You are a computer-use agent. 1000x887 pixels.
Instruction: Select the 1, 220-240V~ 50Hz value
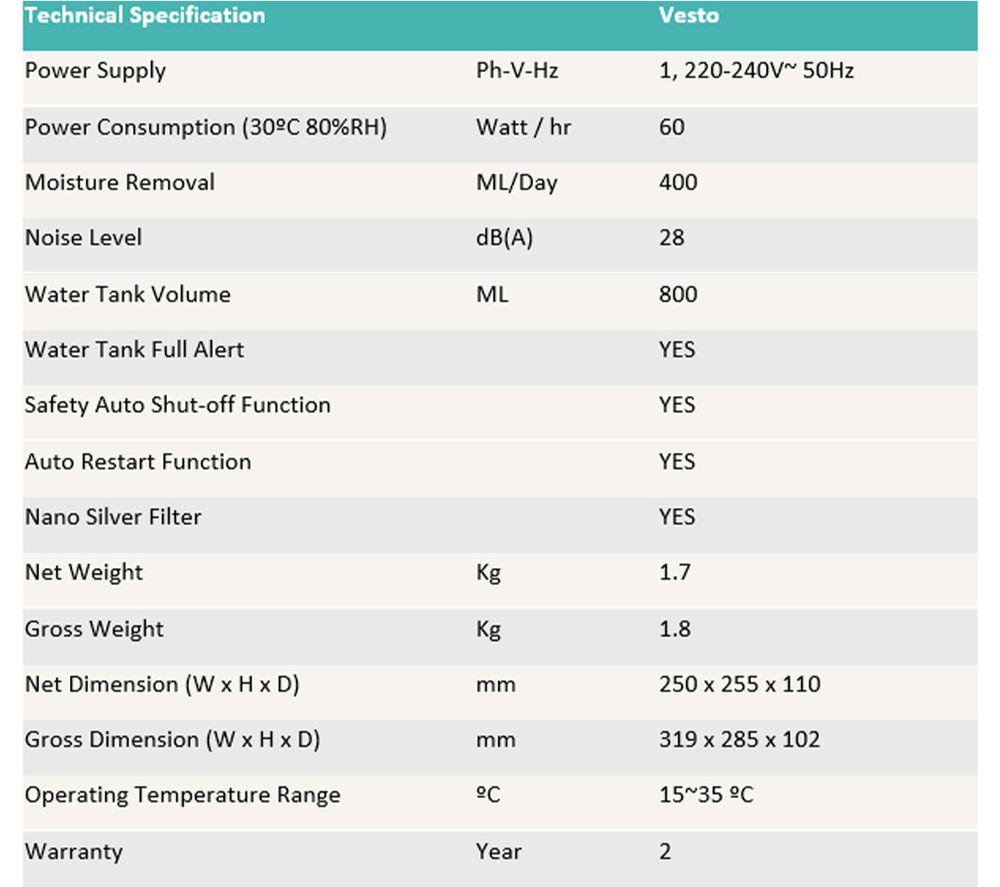click(x=756, y=70)
